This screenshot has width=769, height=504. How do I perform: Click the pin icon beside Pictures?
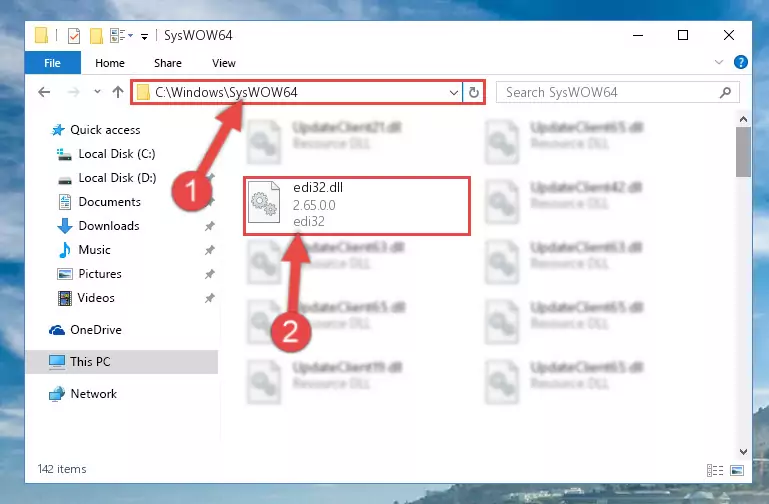(209, 274)
